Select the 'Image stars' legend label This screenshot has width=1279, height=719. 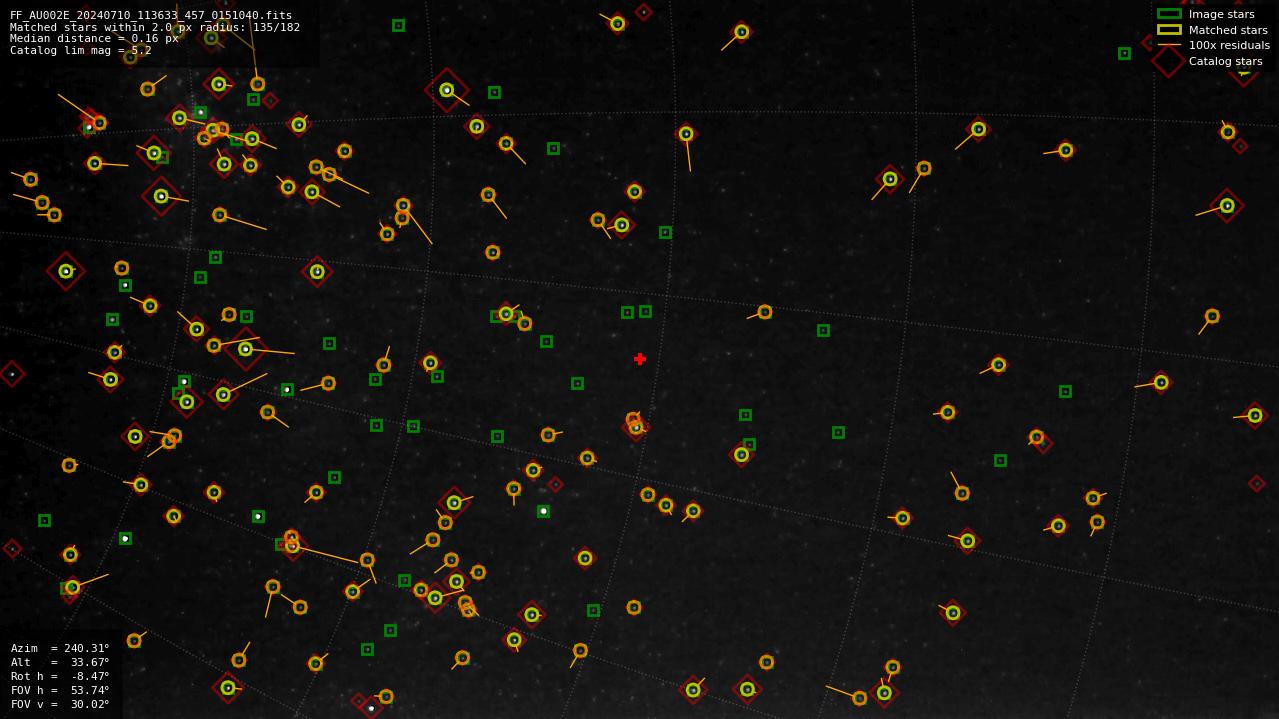click(x=1221, y=14)
